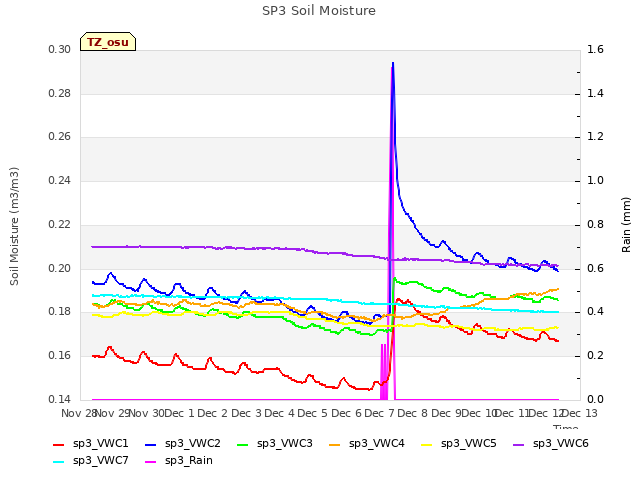This screenshot has width=640, height=480.
Task: Click the Dec 1 date tick label
Action: click(179, 413)
